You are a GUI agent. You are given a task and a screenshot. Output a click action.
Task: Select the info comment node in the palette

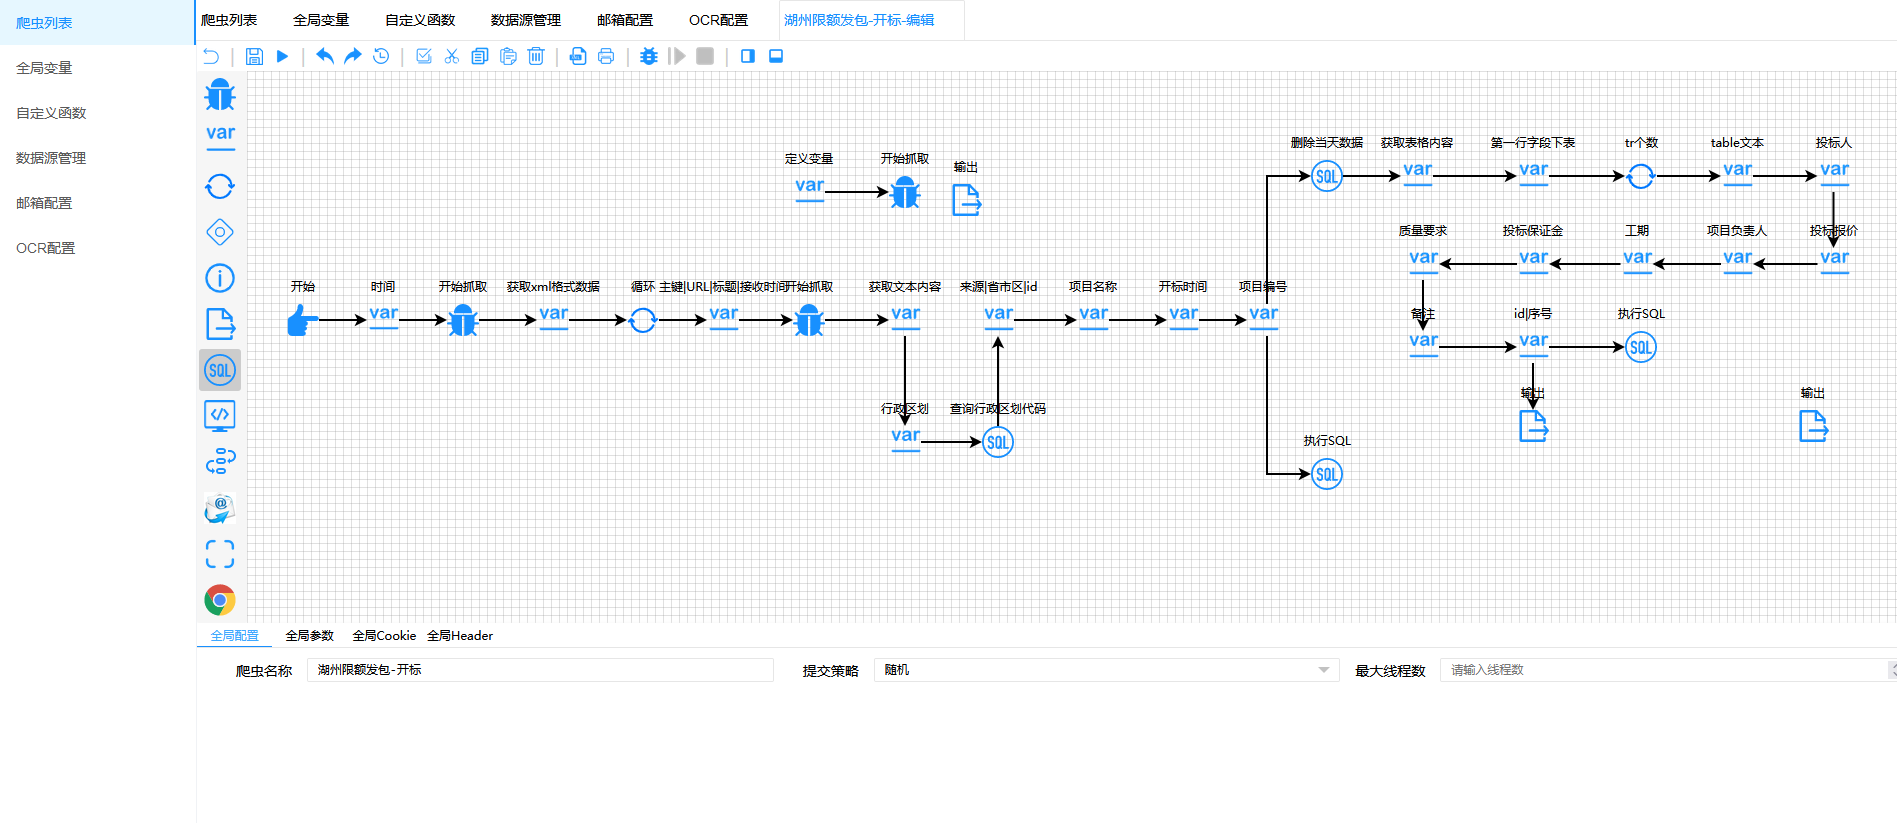(x=220, y=278)
